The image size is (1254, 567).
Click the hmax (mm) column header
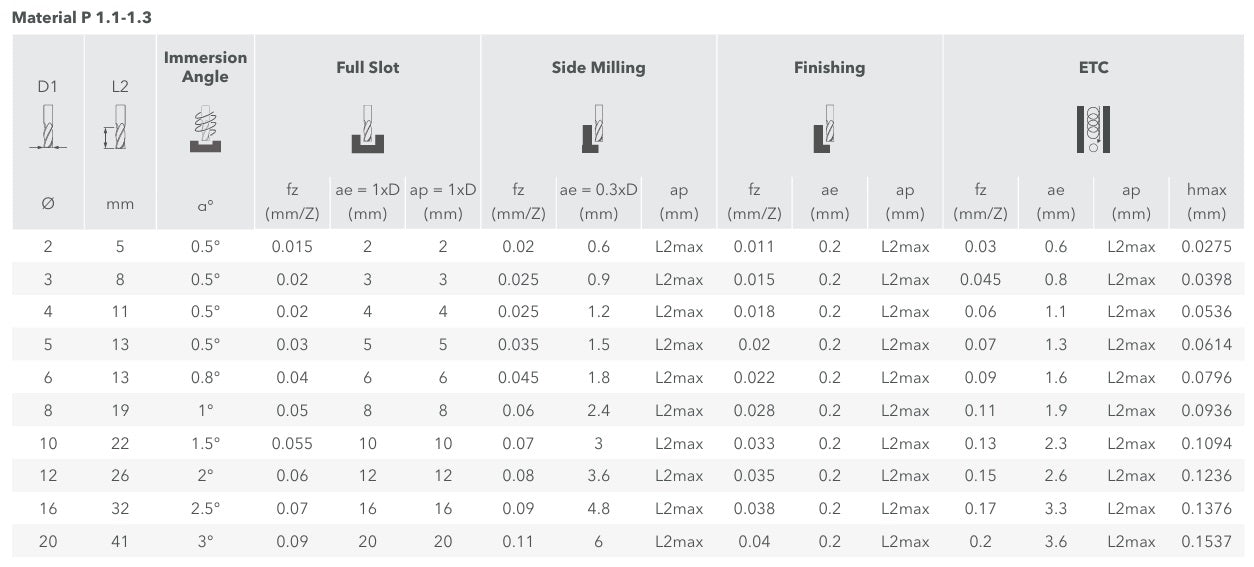pos(1206,201)
